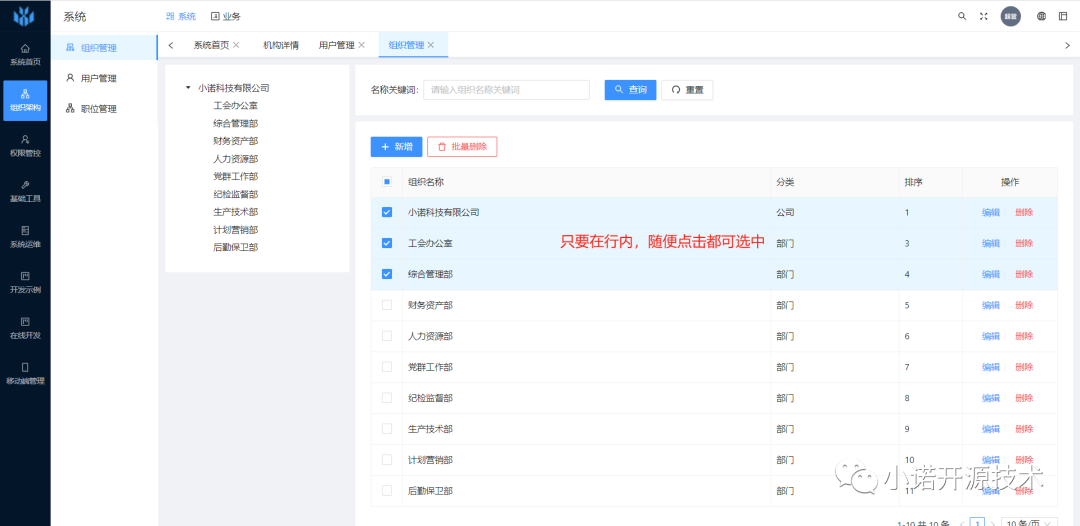The width and height of the screenshot is (1080, 526).
Task: Uncheck the 综合管理部 row checkbox
Action: (x=387, y=274)
